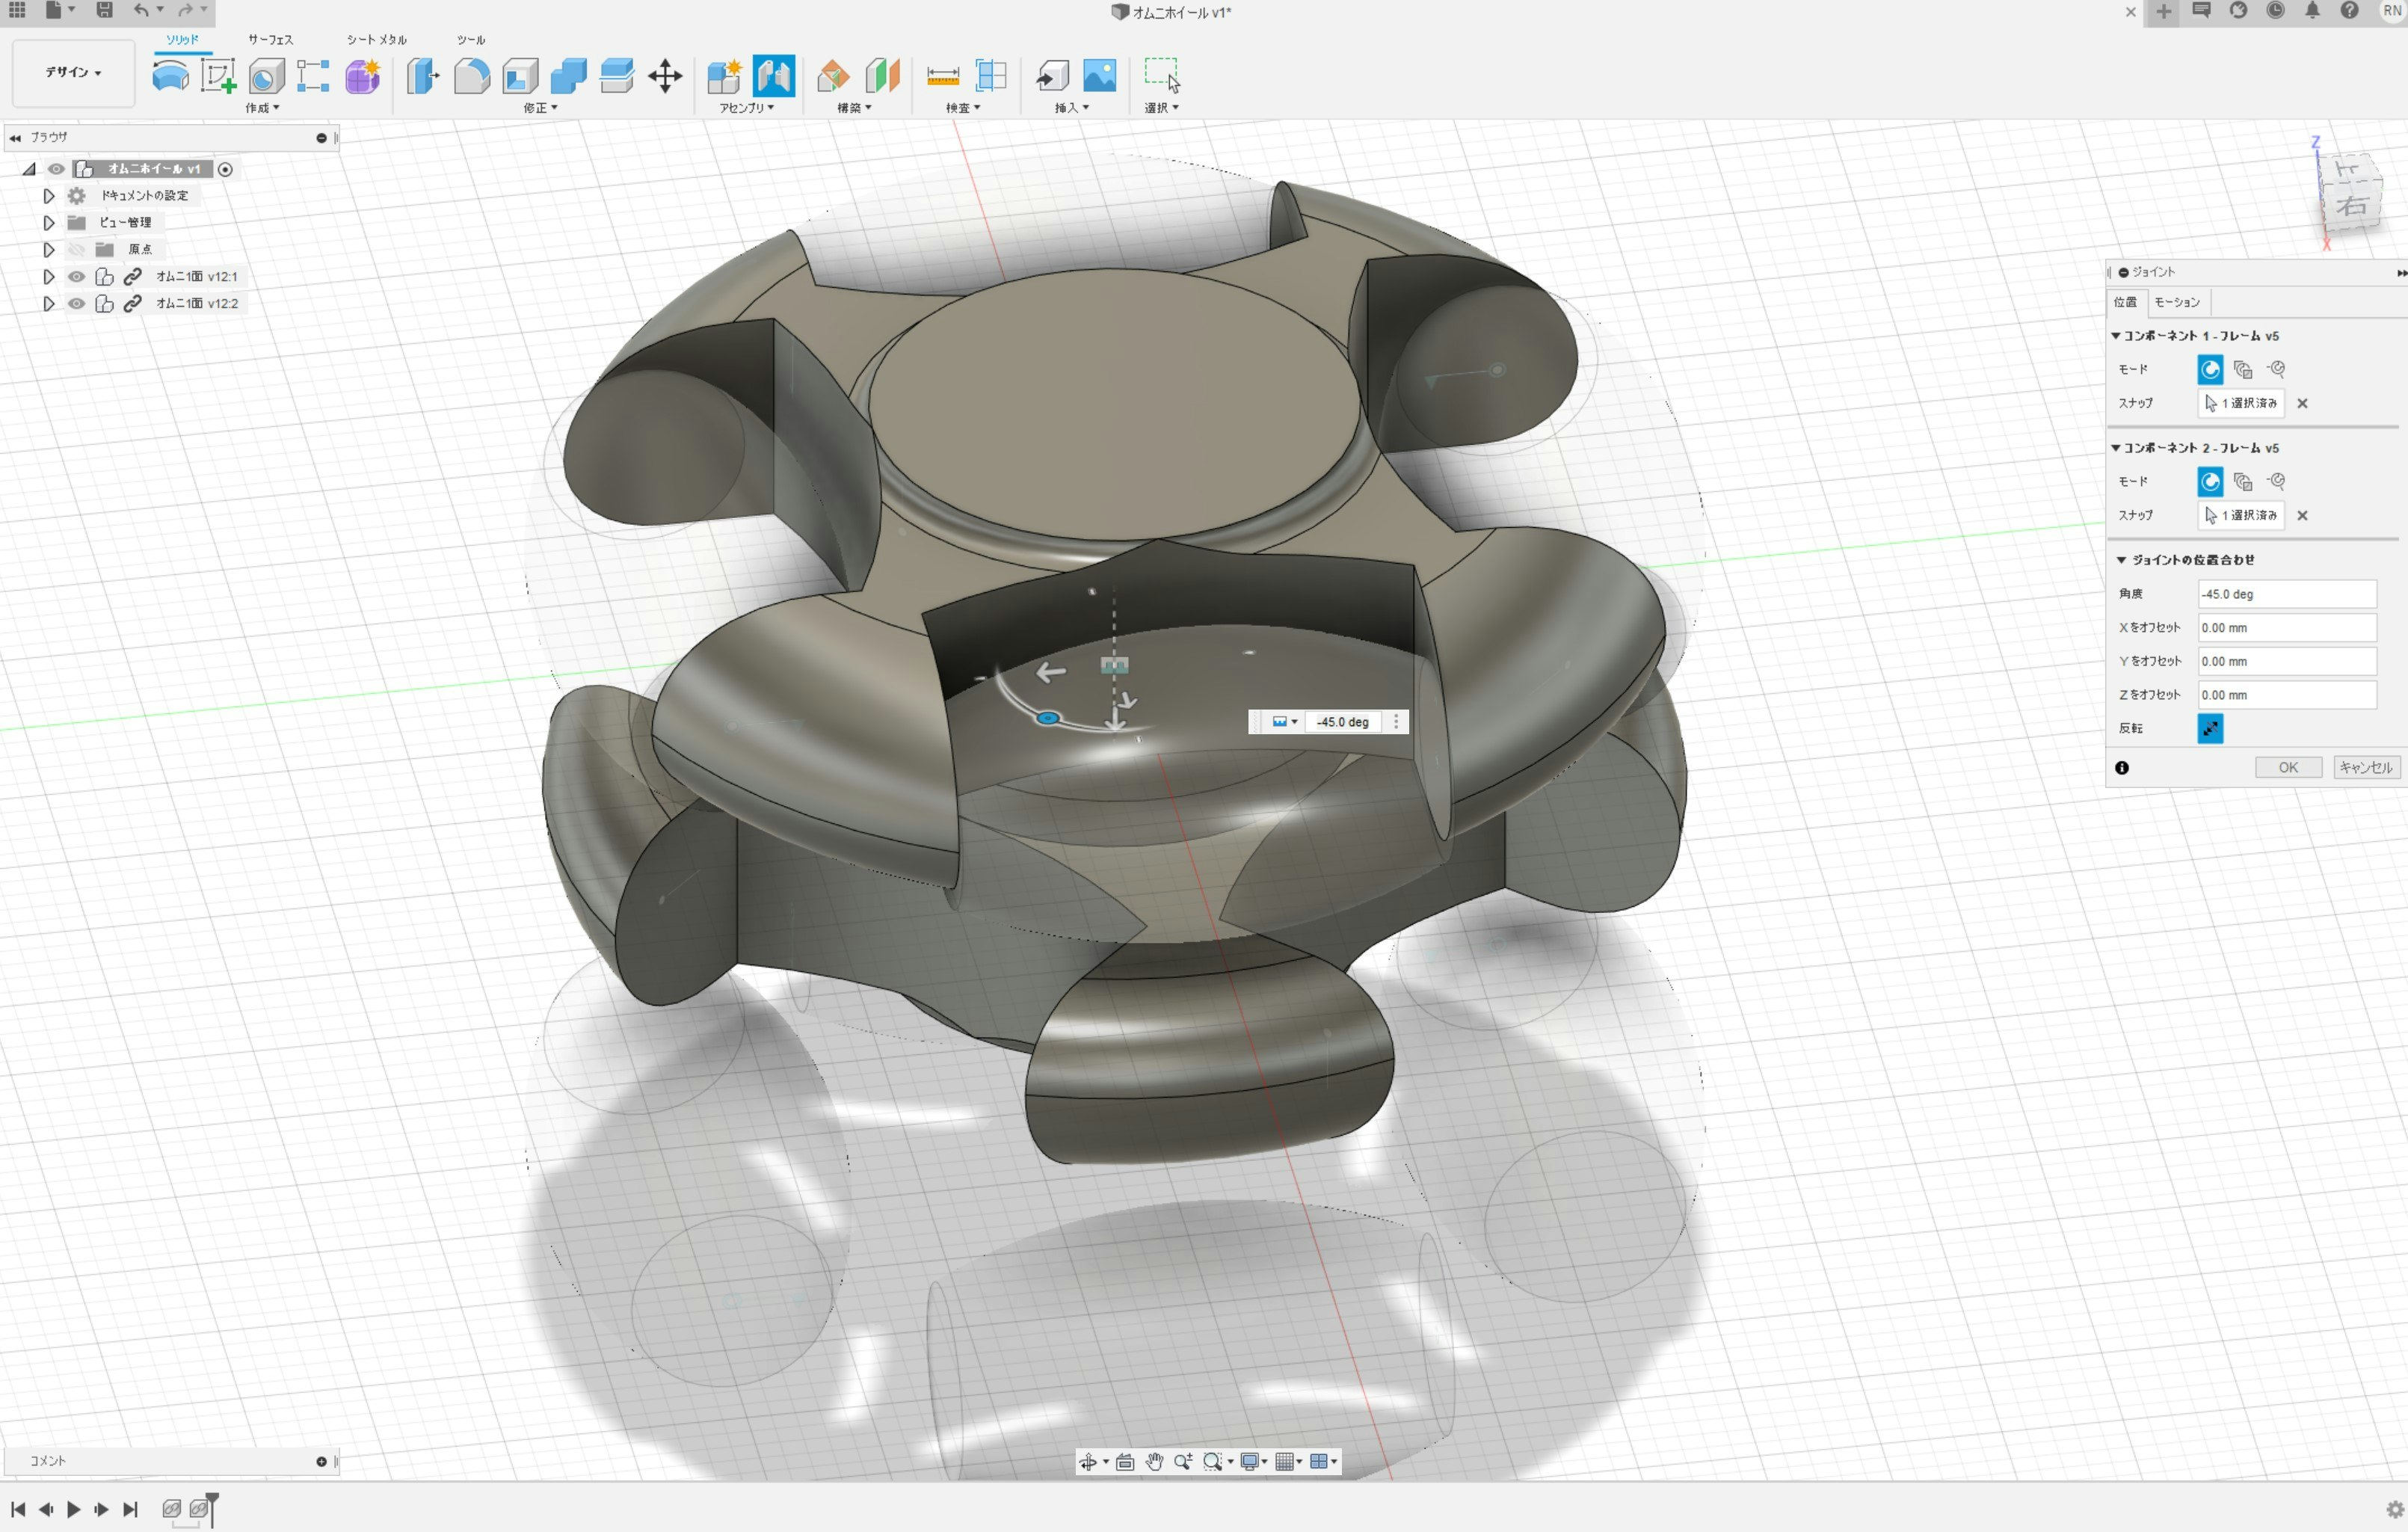Image resolution: width=2408 pixels, height=1532 pixels.
Task: Click the Orbit tool in the bottom navigation bar
Action: tap(1088, 1462)
